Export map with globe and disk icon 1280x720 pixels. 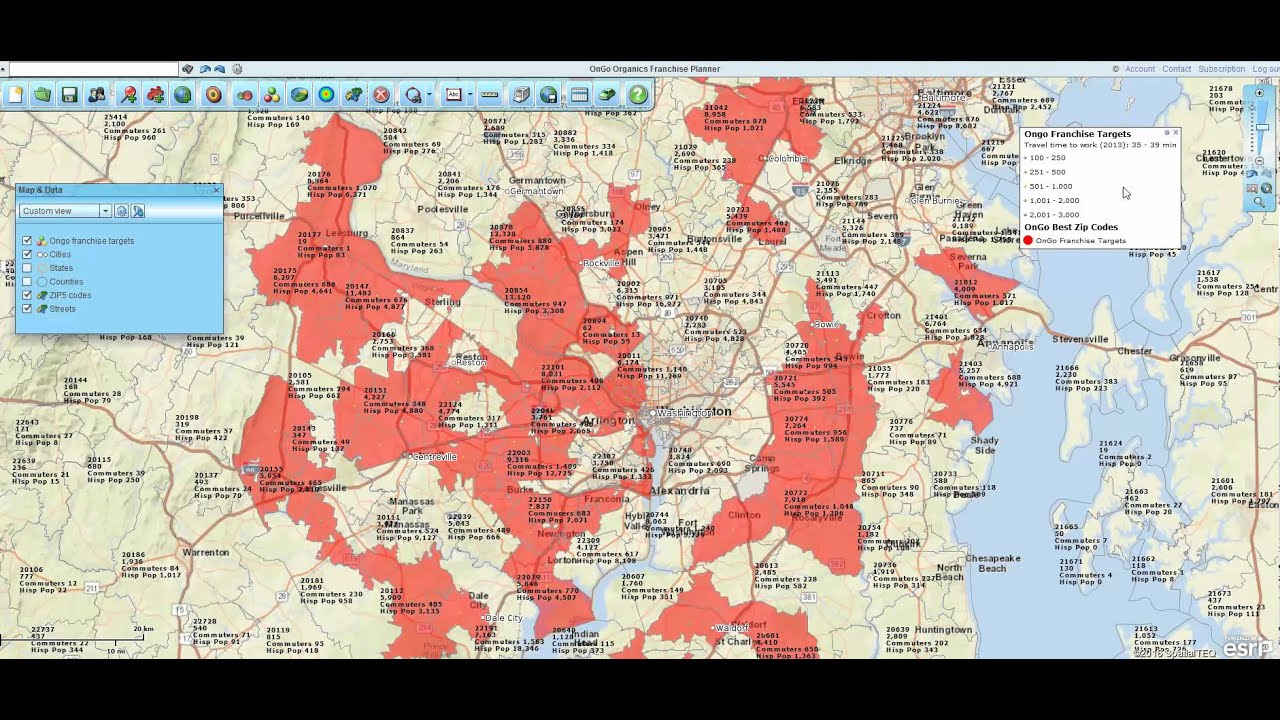click(x=548, y=95)
